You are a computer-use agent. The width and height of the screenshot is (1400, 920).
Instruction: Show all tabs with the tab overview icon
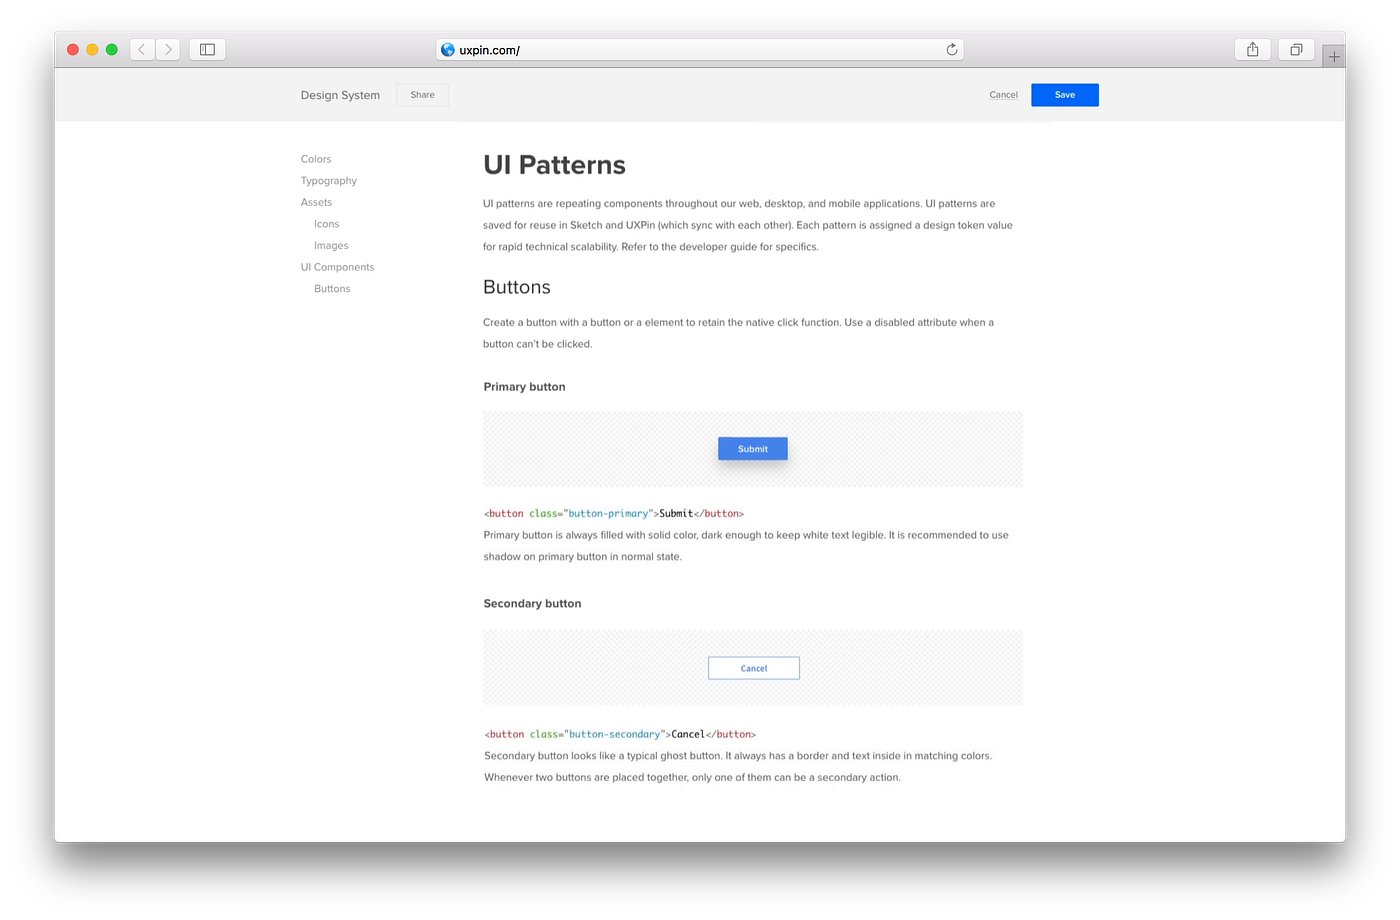pos(1295,48)
